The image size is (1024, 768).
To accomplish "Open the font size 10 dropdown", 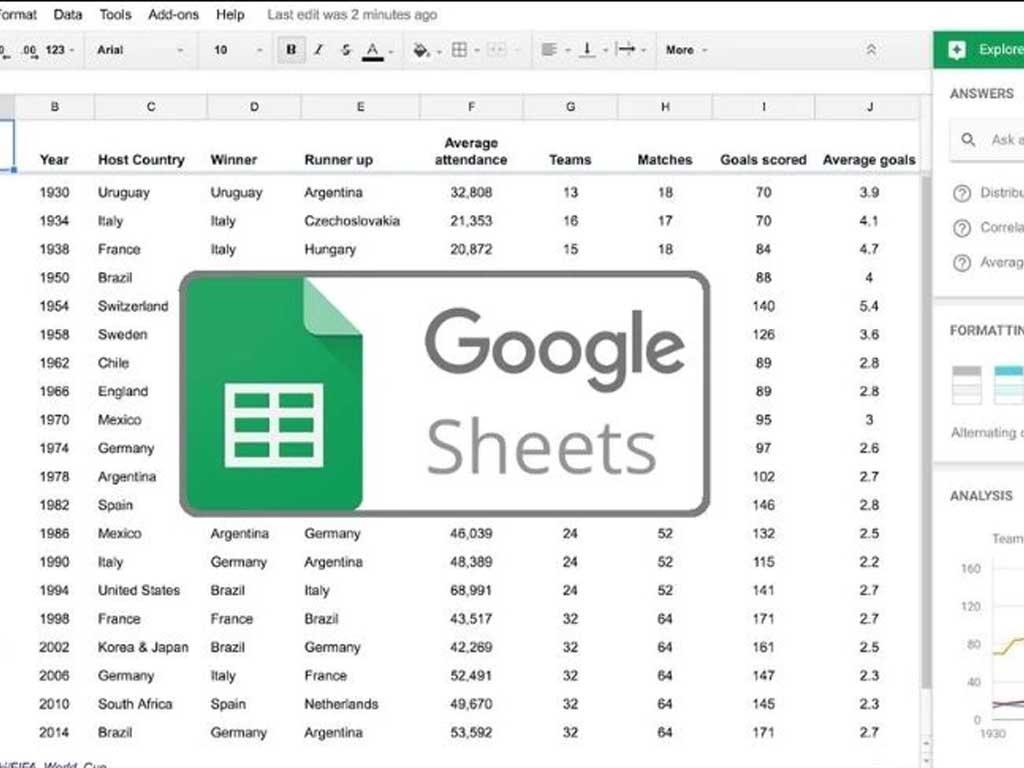I will (238, 50).
